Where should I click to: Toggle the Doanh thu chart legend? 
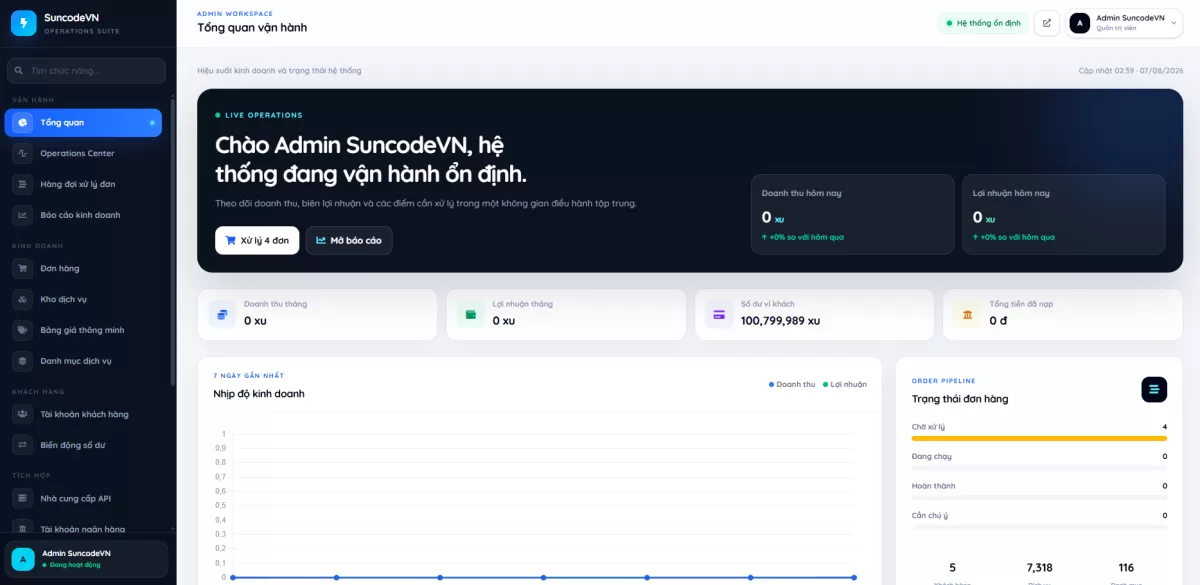coord(792,384)
